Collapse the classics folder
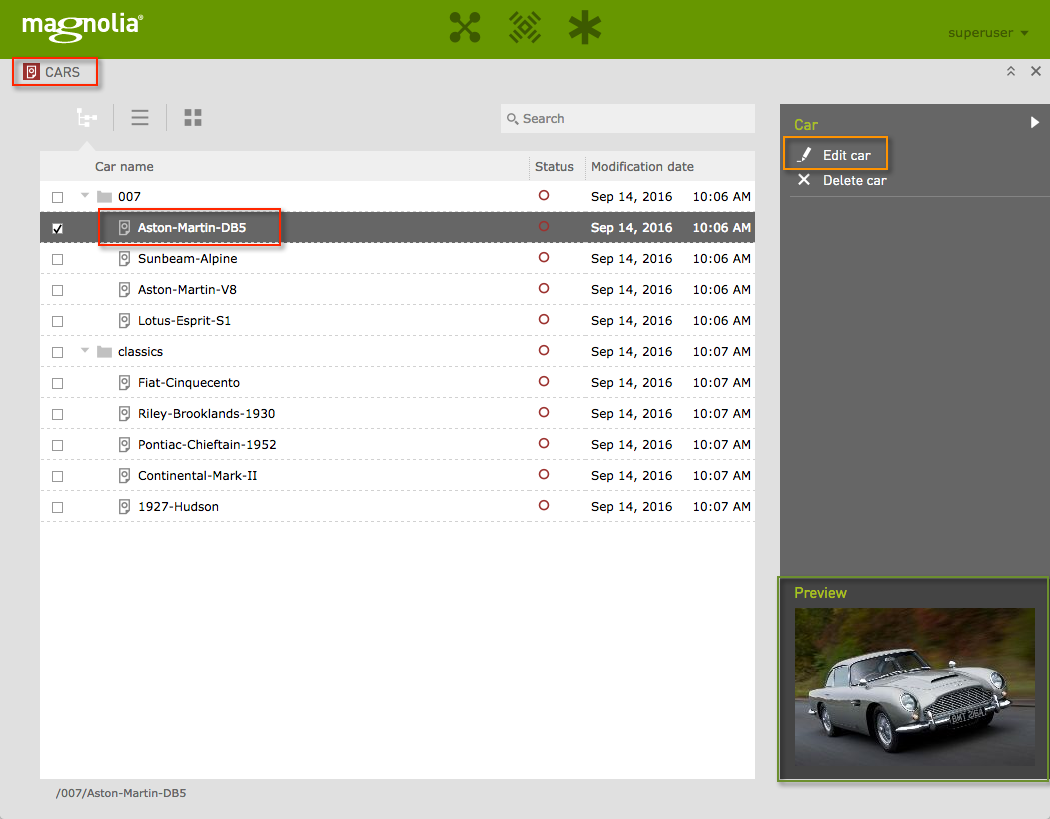Screen dimensions: 1050x819 tap(85, 351)
